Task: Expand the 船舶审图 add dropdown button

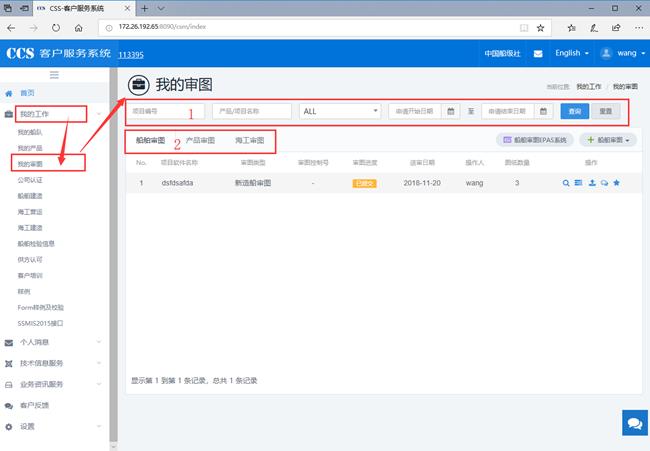Action: click(x=609, y=141)
